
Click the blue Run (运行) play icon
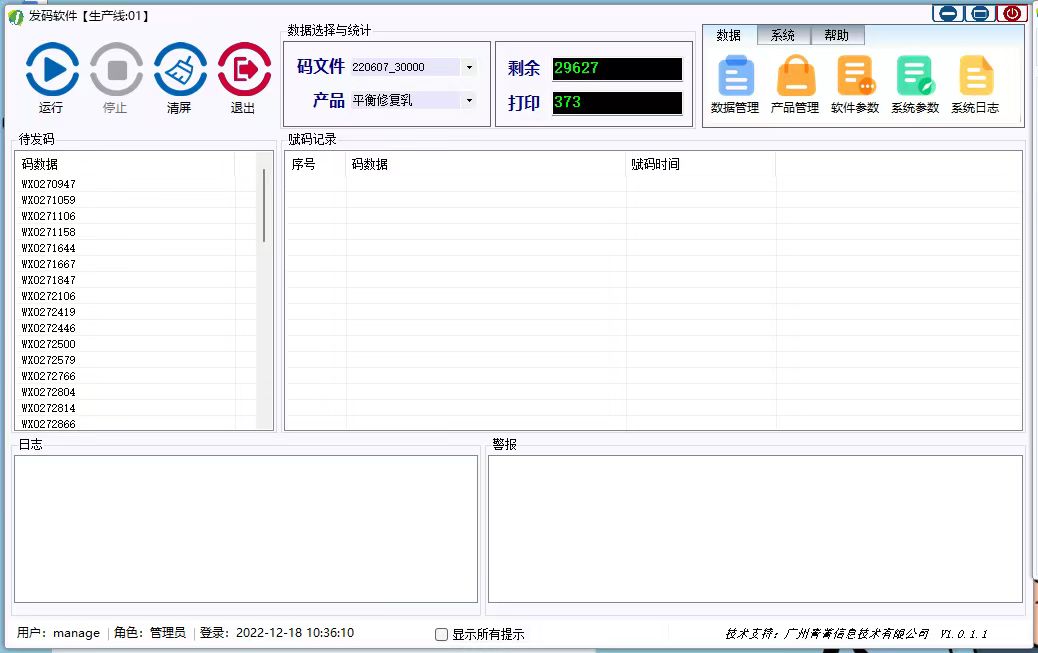pos(52,70)
